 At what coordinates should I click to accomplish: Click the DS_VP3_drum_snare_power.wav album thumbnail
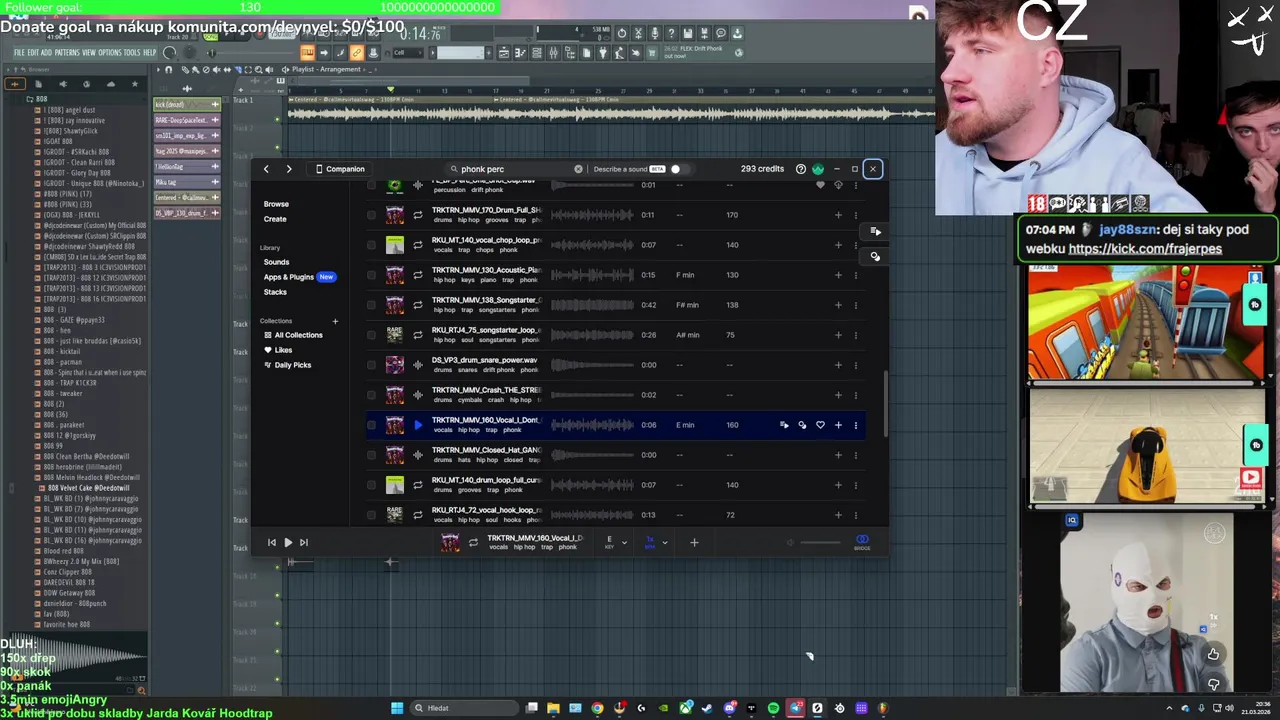pyautogui.click(x=395, y=365)
